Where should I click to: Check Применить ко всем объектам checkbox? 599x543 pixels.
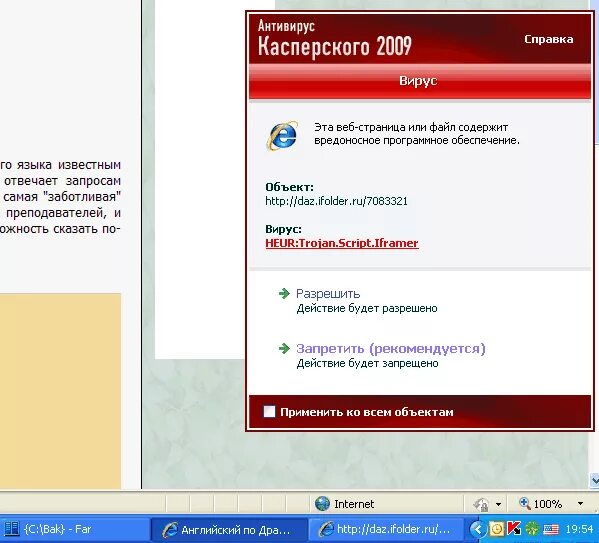point(269,412)
